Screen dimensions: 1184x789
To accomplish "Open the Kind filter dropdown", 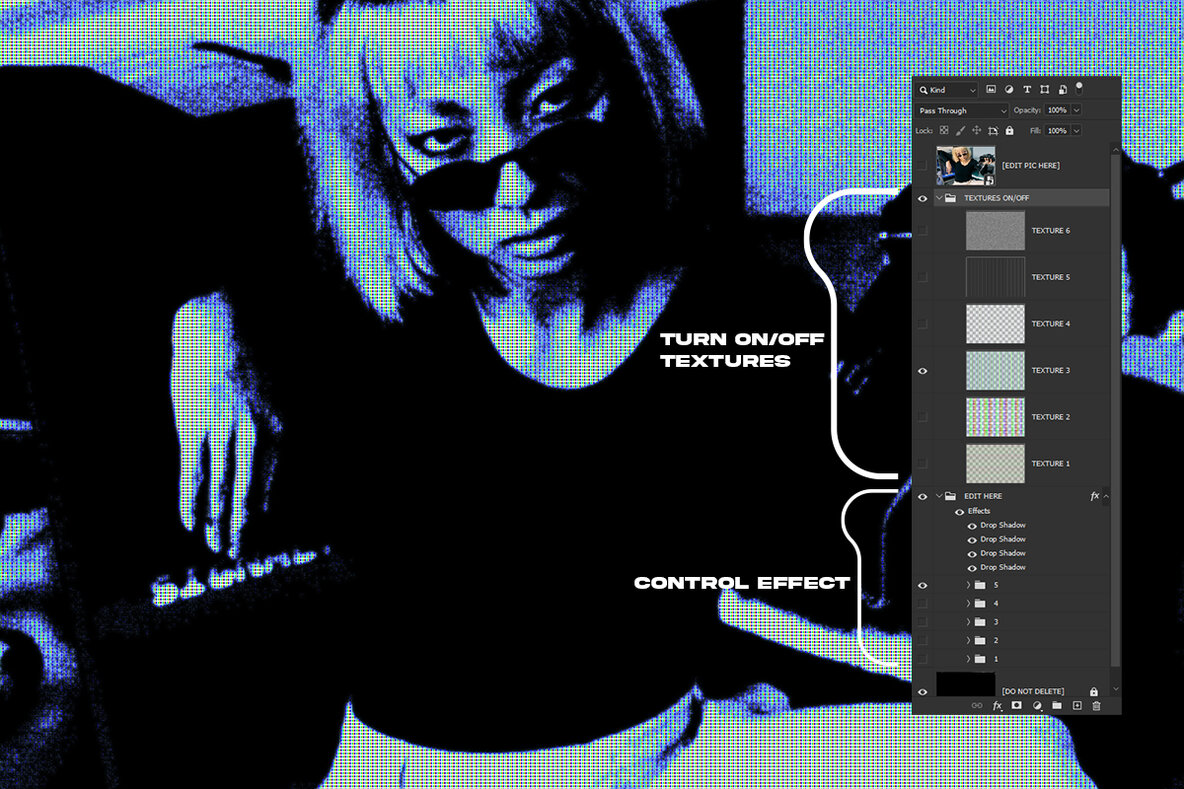I will coord(945,90).
